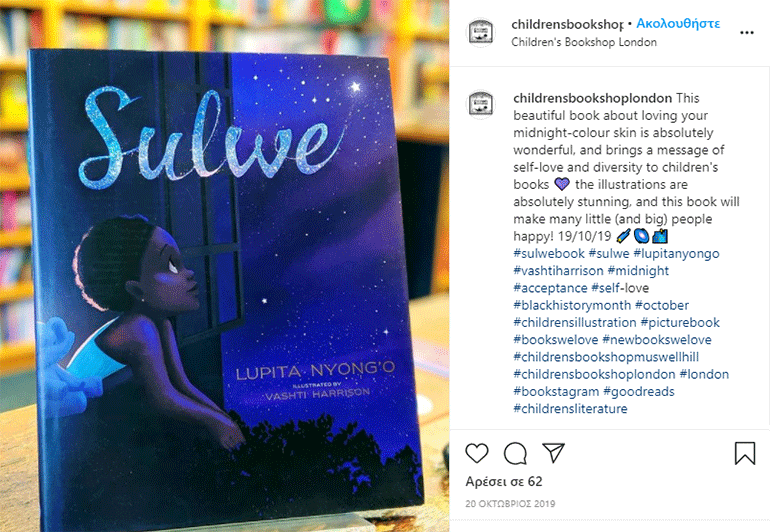Open #childrensbookshopmuswellhill hashtag
Viewport: 770px width, 532px height.
pyautogui.click(x=606, y=357)
